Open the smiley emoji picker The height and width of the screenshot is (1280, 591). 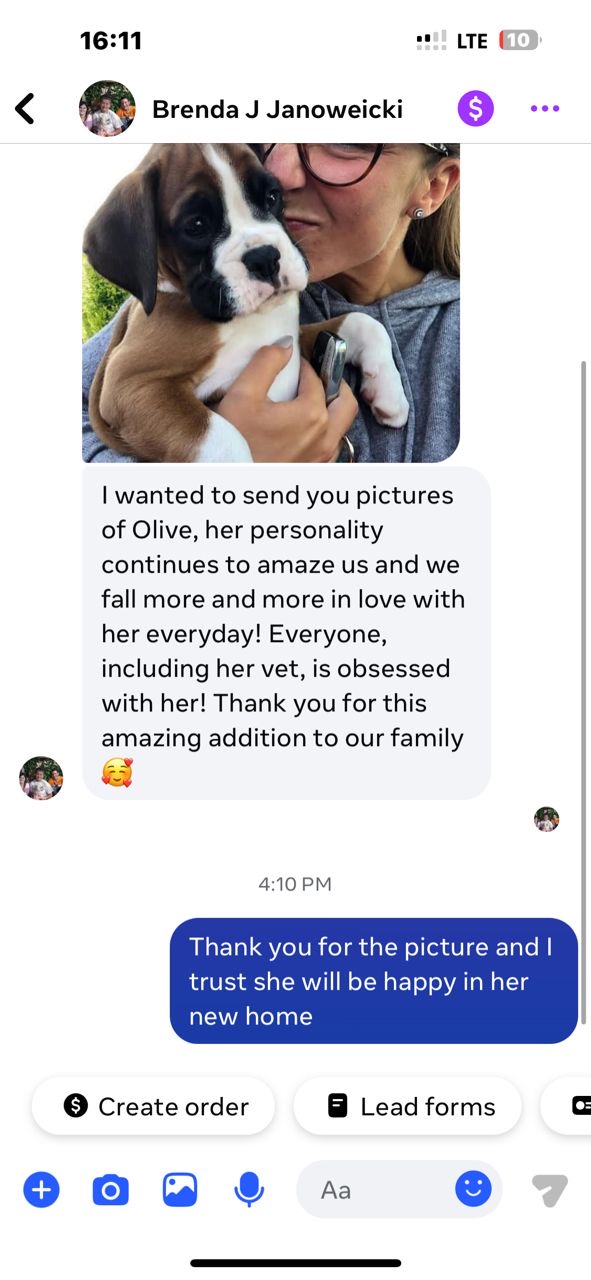coord(473,1189)
